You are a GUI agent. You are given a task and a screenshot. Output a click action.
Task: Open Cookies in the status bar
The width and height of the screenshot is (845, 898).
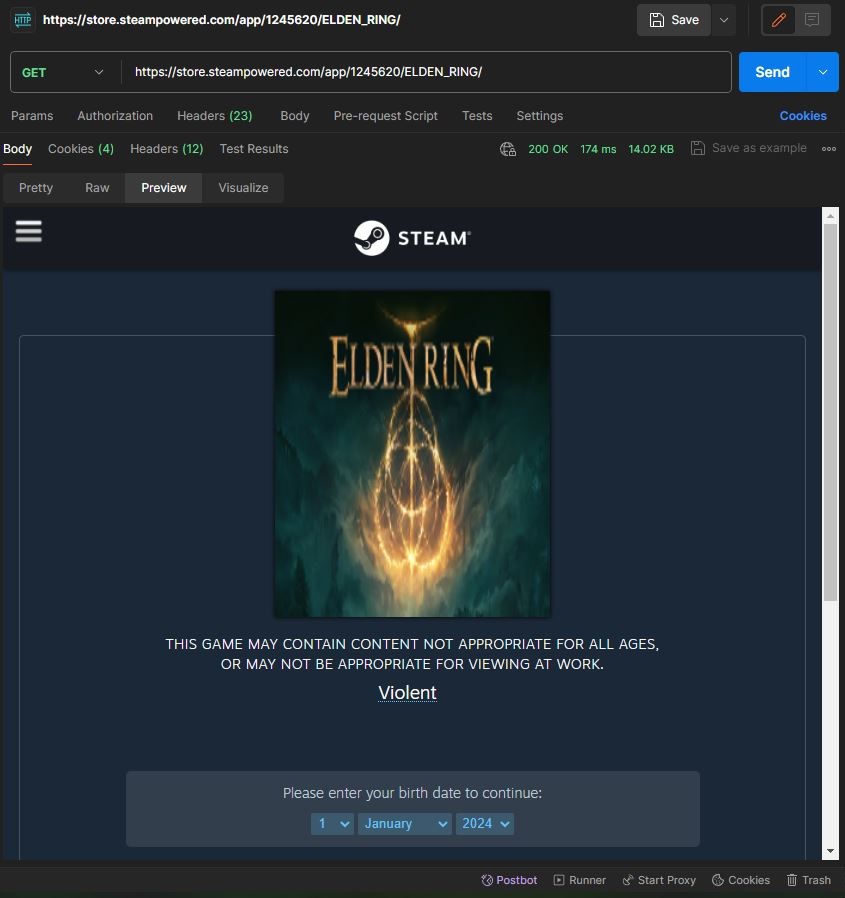tap(741, 880)
